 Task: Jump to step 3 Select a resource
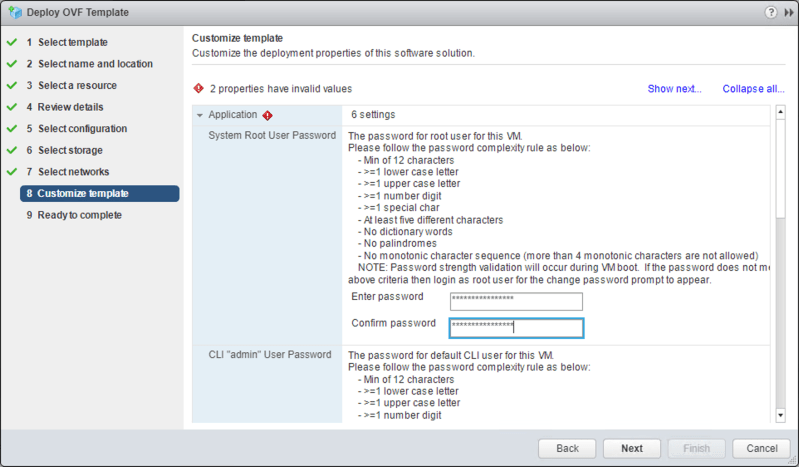click(x=76, y=85)
